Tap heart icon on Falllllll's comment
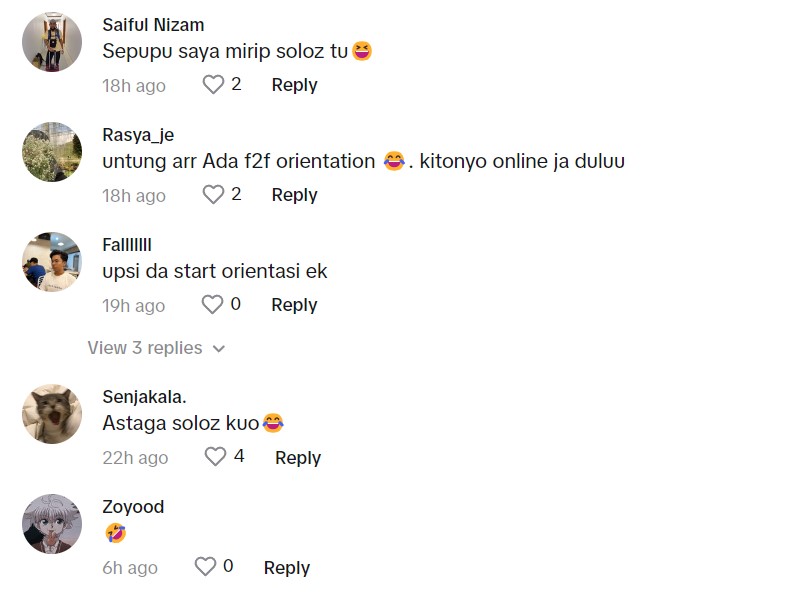Viewport: 811px width, 600px height. 213,304
